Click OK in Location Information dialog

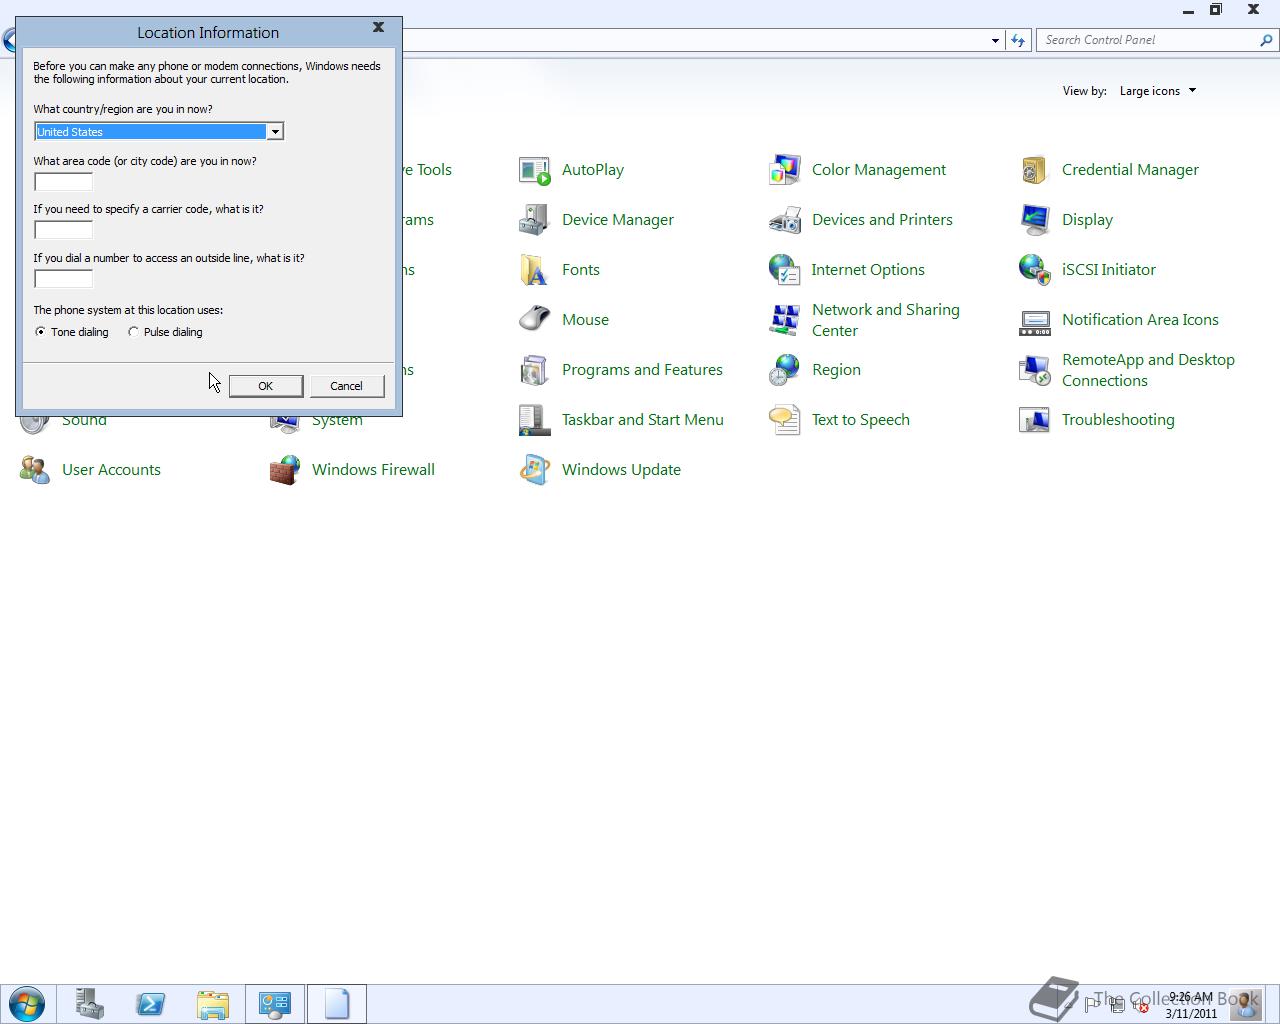tap(266, 386)
